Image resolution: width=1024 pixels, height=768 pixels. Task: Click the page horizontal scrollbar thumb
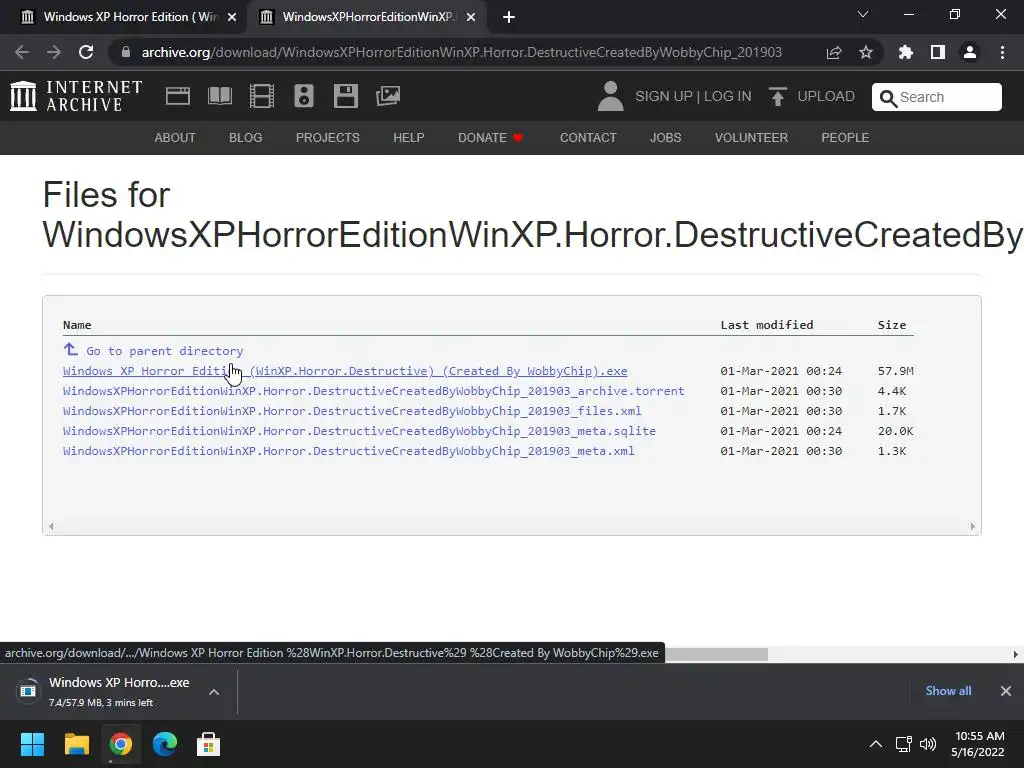(716, 654)
